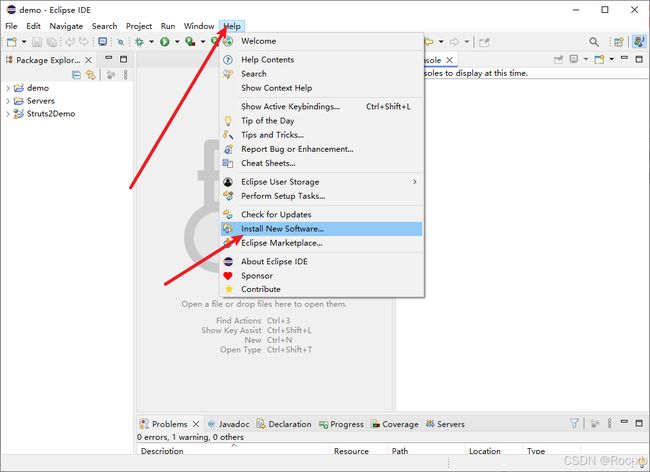Click the Problems view filter funnel icon
Viewport: 650px width, 472px height.
(x=574, y=423)
